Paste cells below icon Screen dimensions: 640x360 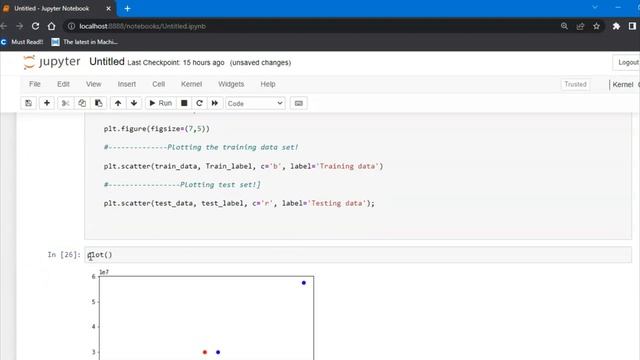pyautogui.click(x=99, y=103)
